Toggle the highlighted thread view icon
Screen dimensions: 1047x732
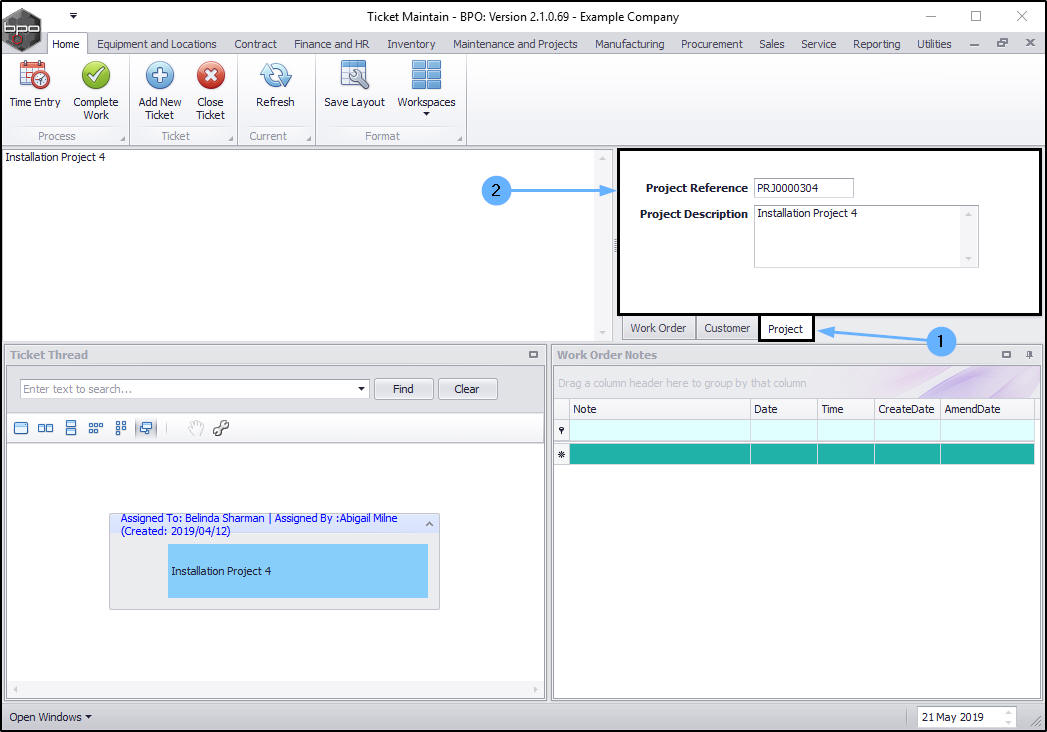[x=146, y=428]
